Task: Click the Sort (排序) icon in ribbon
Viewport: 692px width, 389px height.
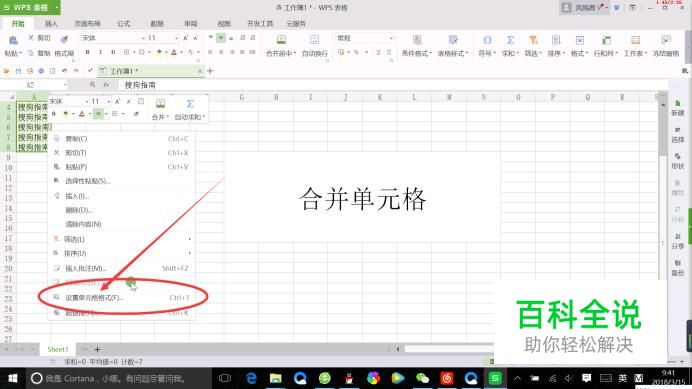Action: [556, 40]
